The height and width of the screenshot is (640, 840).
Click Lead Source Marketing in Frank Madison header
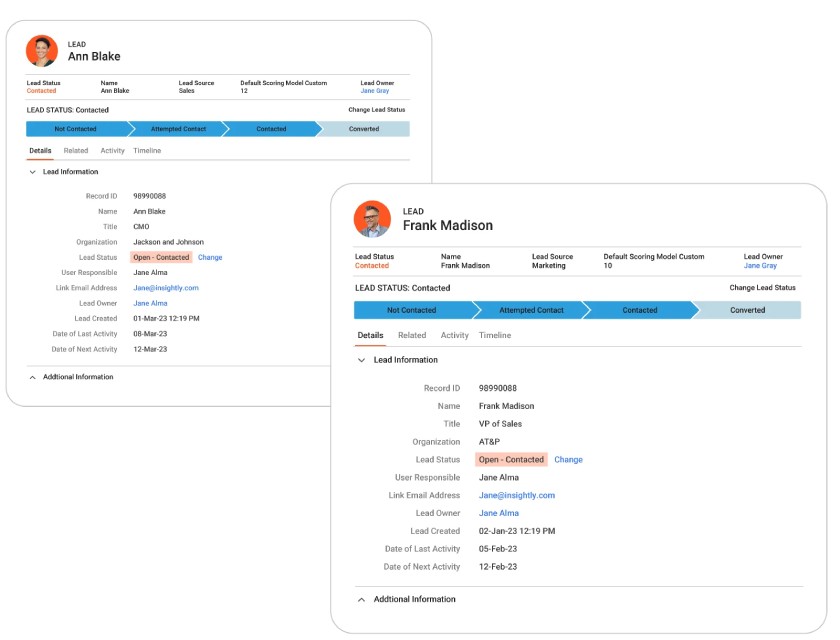tap(549, 266)
